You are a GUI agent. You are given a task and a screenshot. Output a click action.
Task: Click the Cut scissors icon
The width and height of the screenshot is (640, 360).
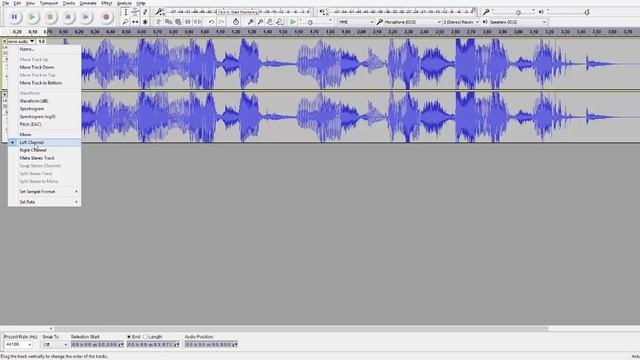[158, 22]
